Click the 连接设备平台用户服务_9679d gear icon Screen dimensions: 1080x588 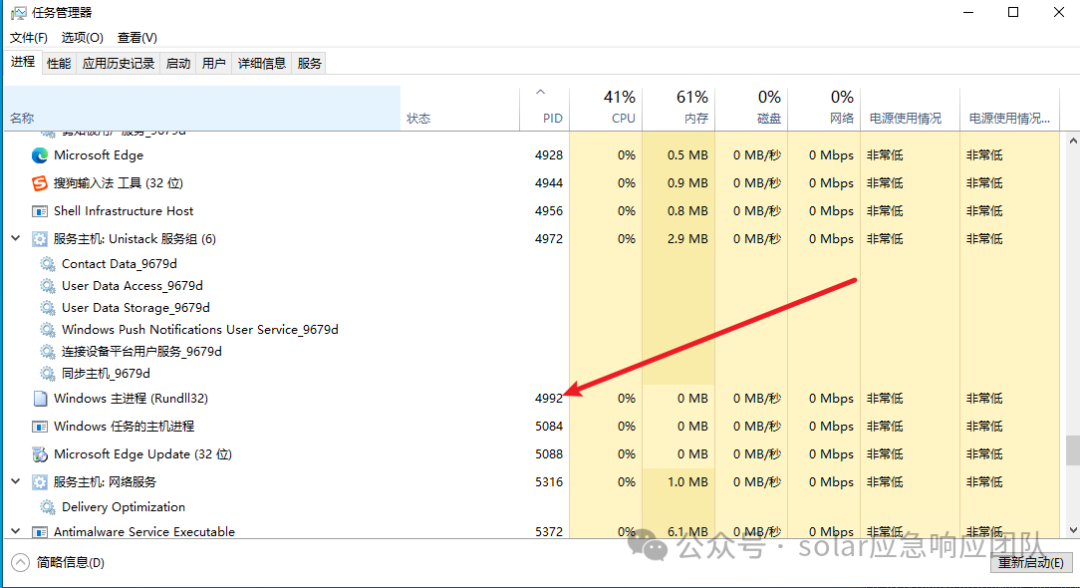point(48,352)
